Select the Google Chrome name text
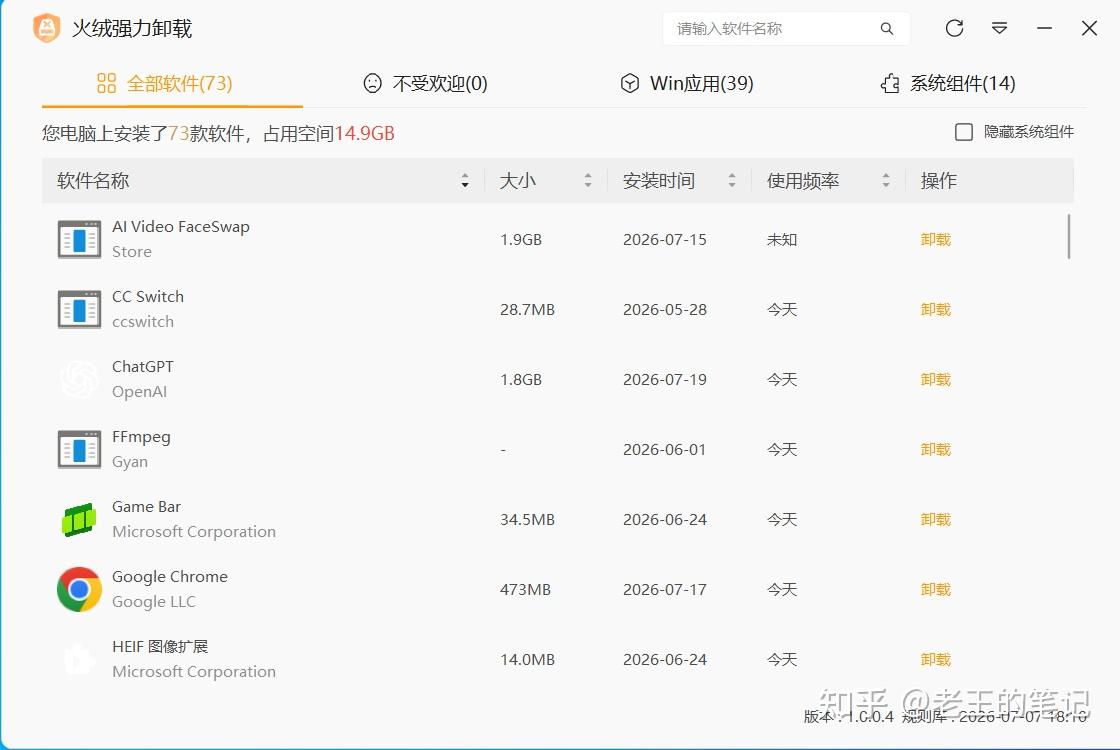This screenshot has height=750, width=1120. click(170, 577)
